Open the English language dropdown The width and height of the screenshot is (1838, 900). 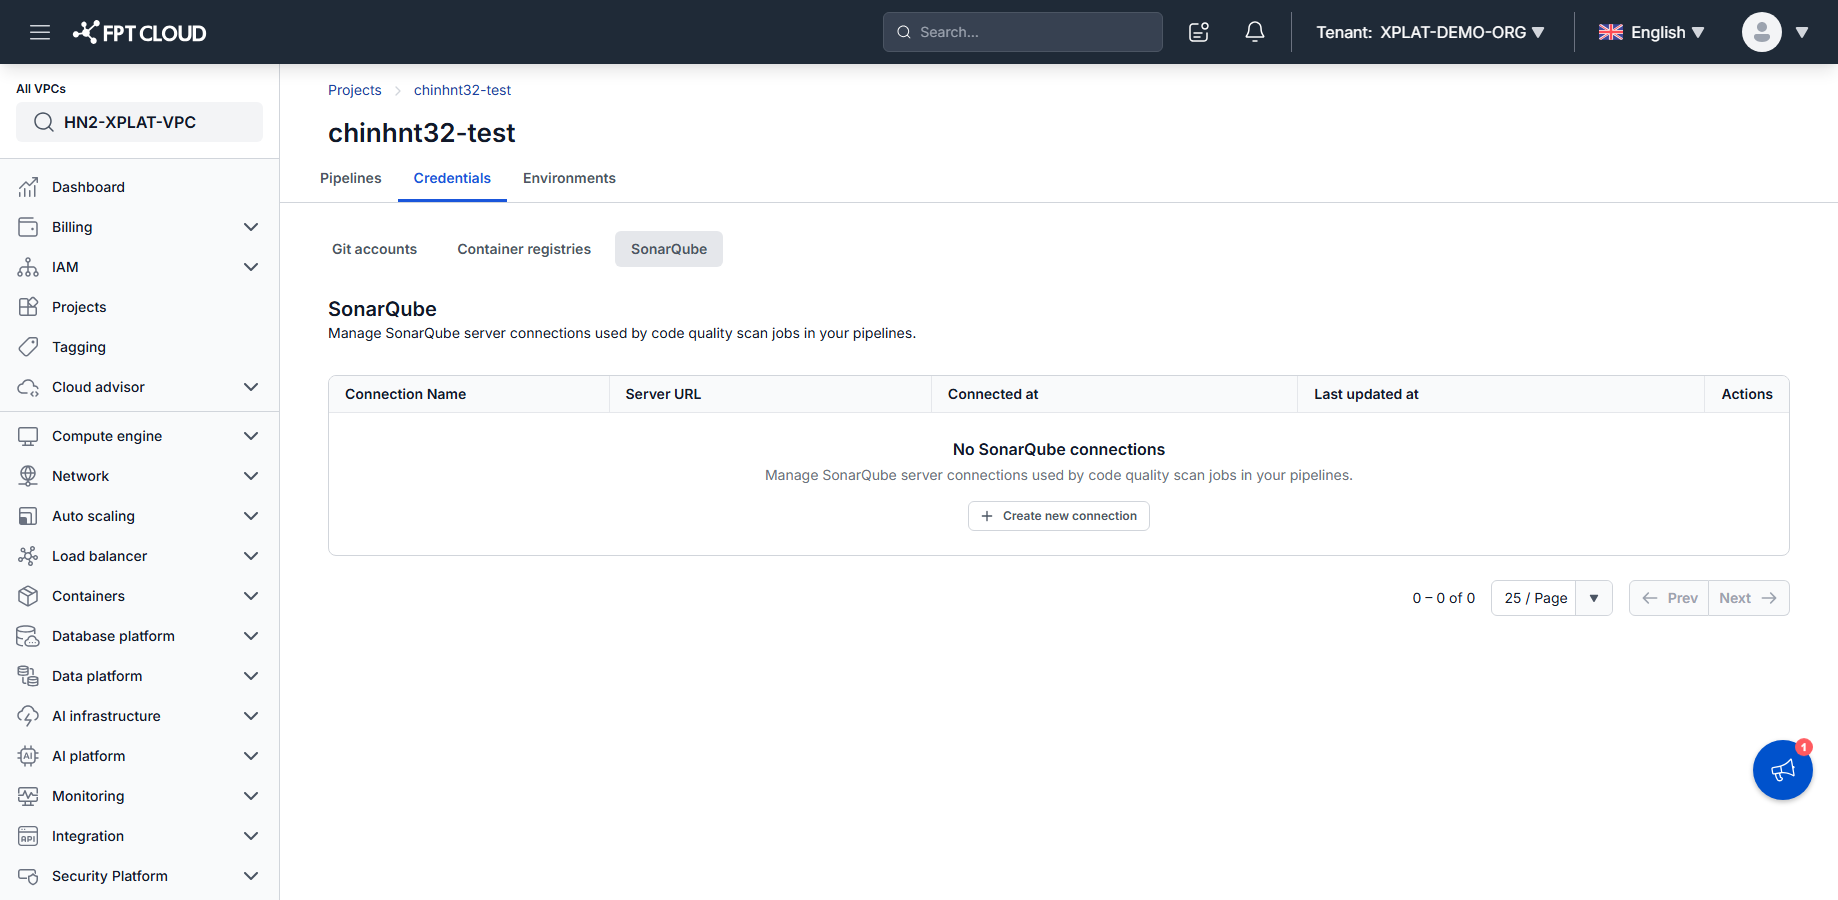click(x=1652, y=32)
